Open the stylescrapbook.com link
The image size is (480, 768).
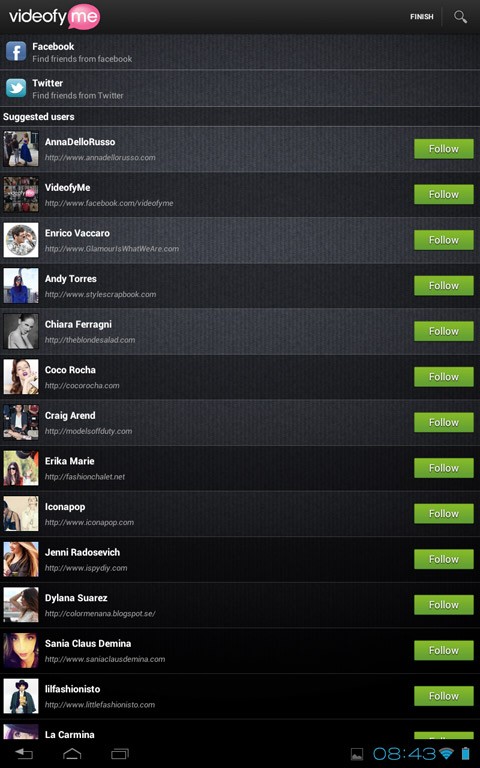coord(100,294)
